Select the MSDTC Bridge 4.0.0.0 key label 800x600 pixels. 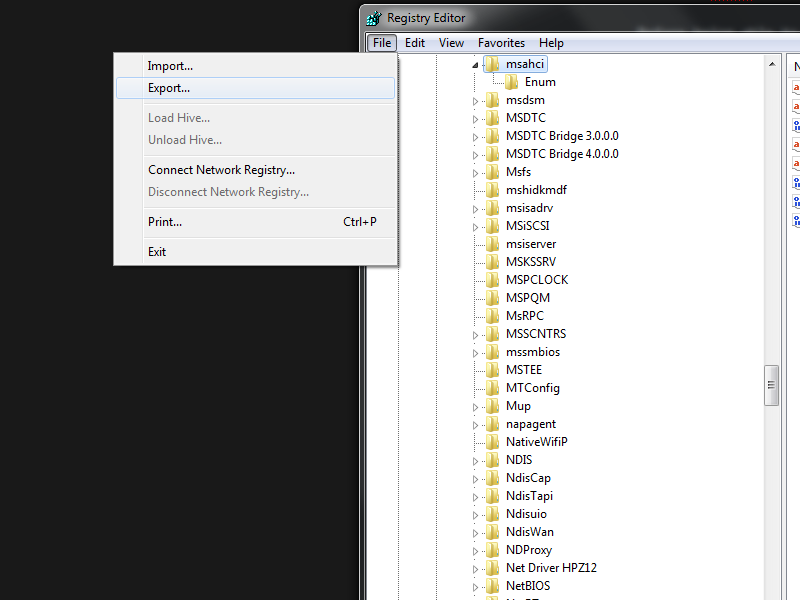(562, 154)
